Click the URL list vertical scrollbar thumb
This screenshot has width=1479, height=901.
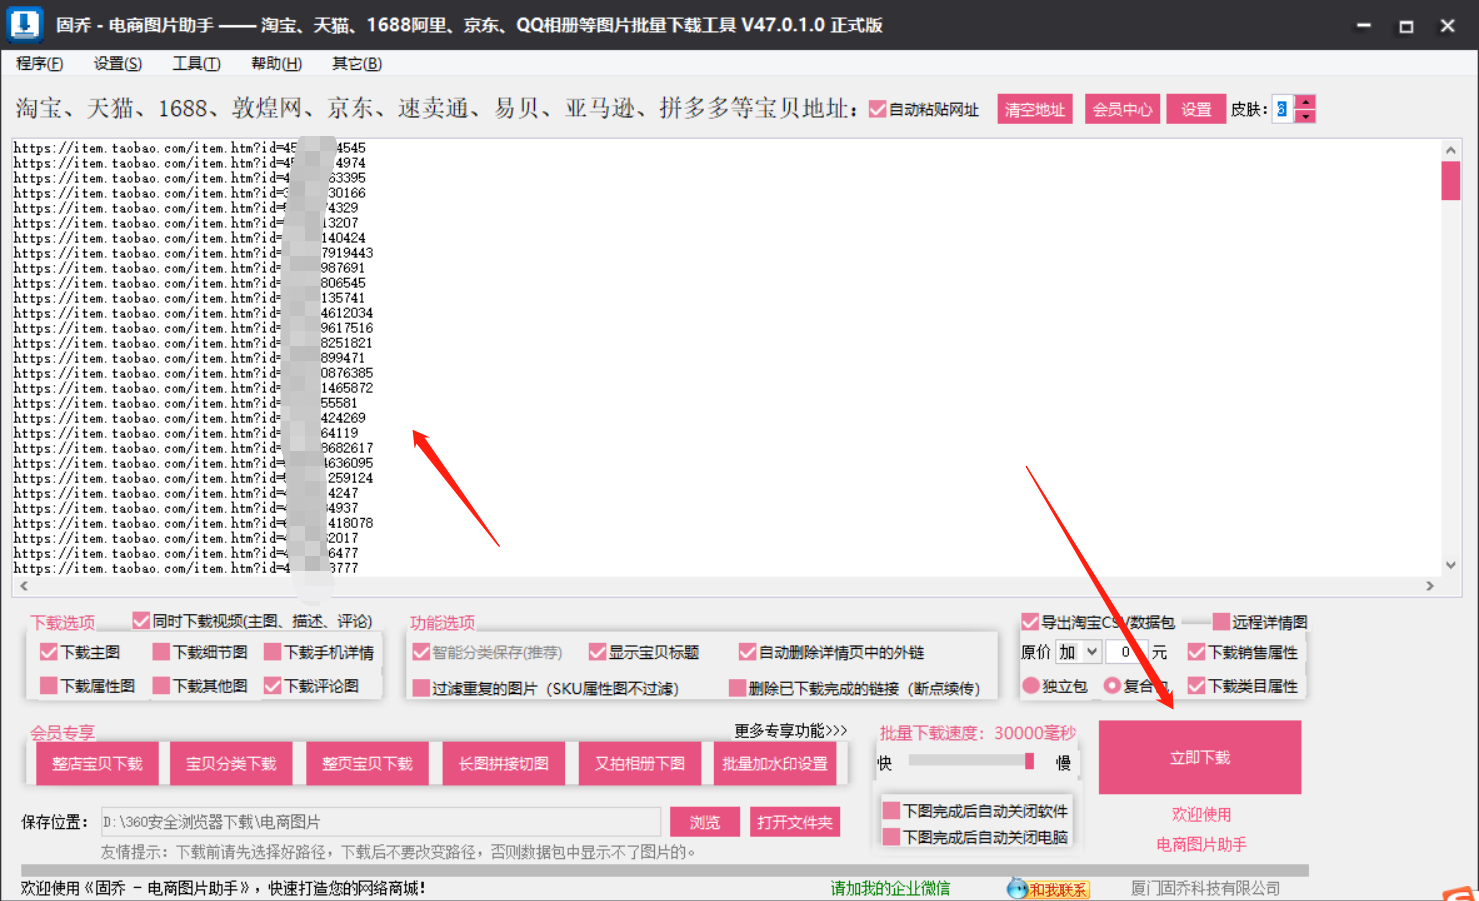[1450, 181]
